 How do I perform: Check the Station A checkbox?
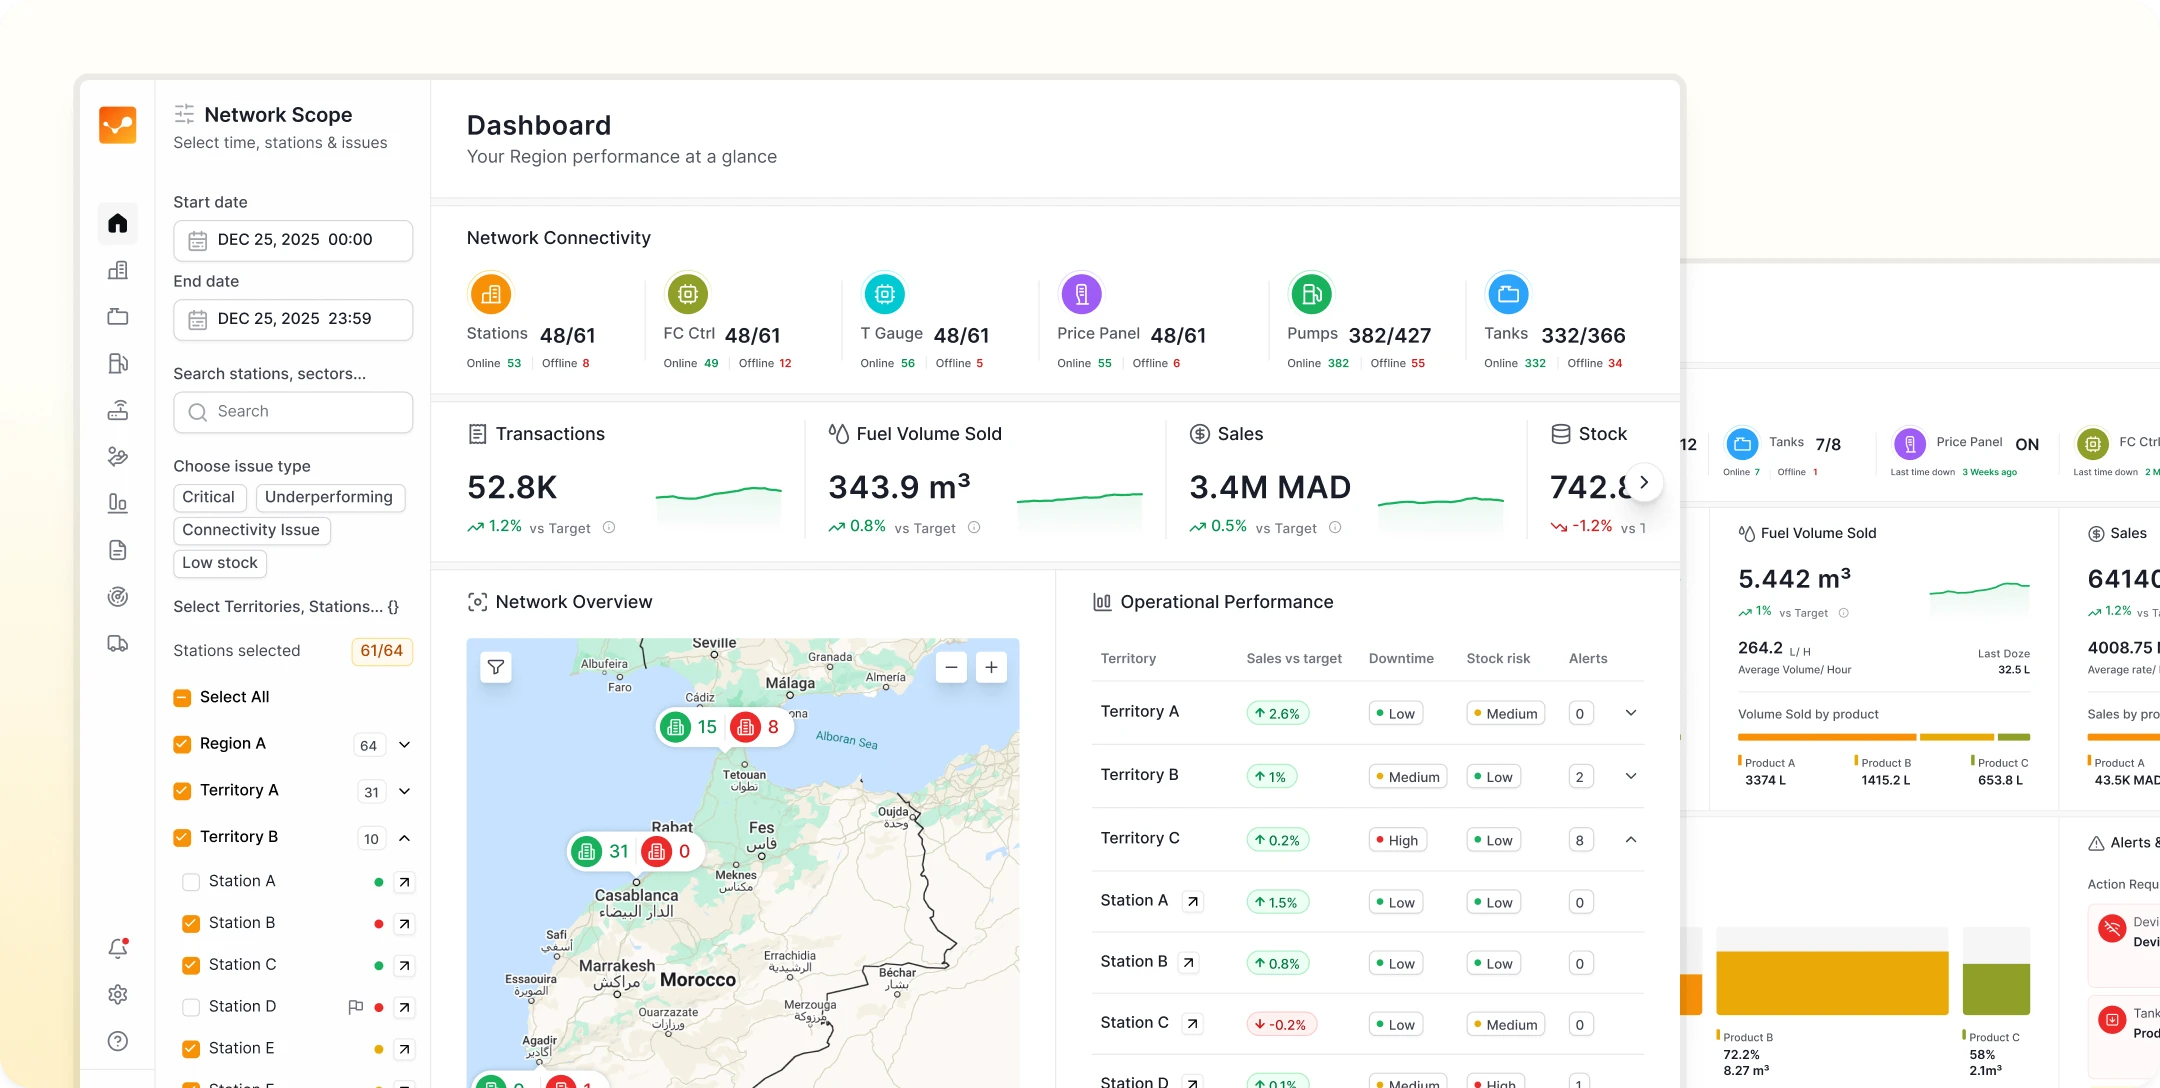pyautogui.click(x=190, y=882)
